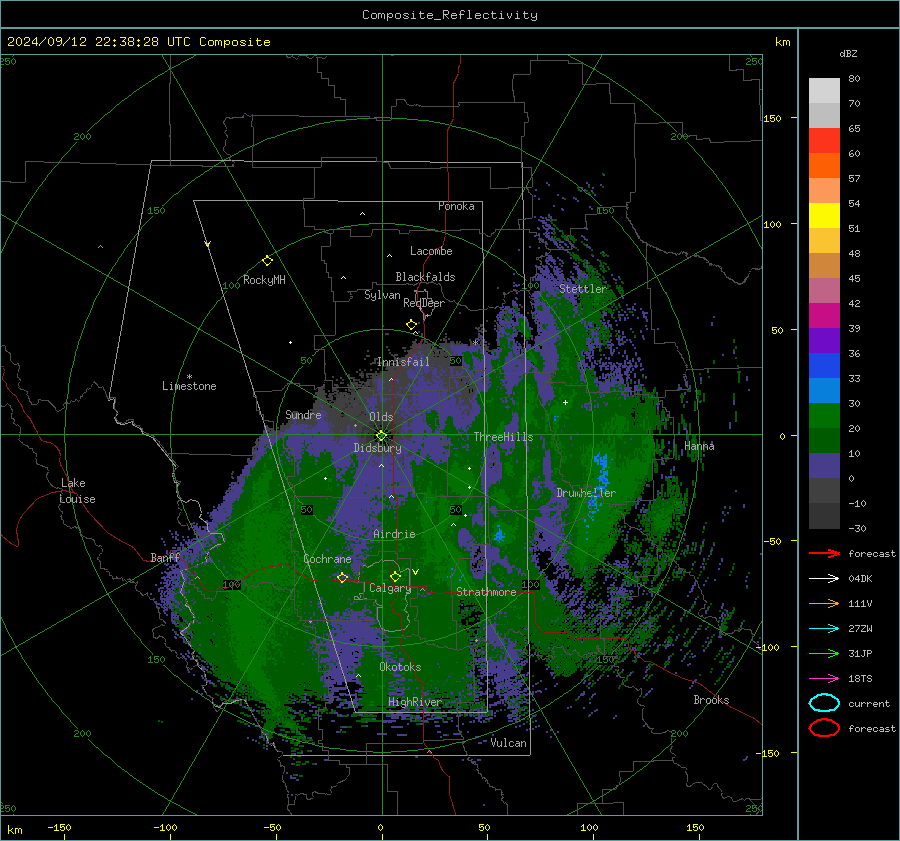The width and height of the screenshot is (900, 841).
Task: Click the Blackfalds city label
Action: (425, 277)
